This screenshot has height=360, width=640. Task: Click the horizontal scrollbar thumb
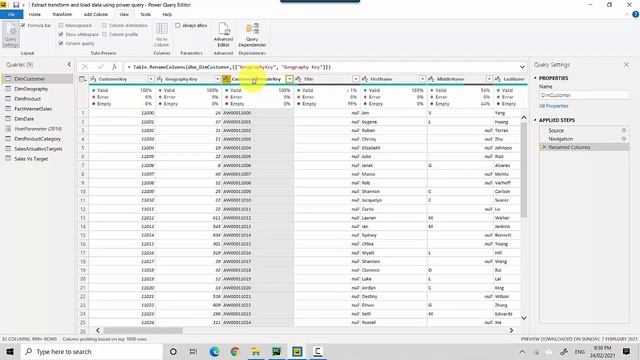point(143,331)
